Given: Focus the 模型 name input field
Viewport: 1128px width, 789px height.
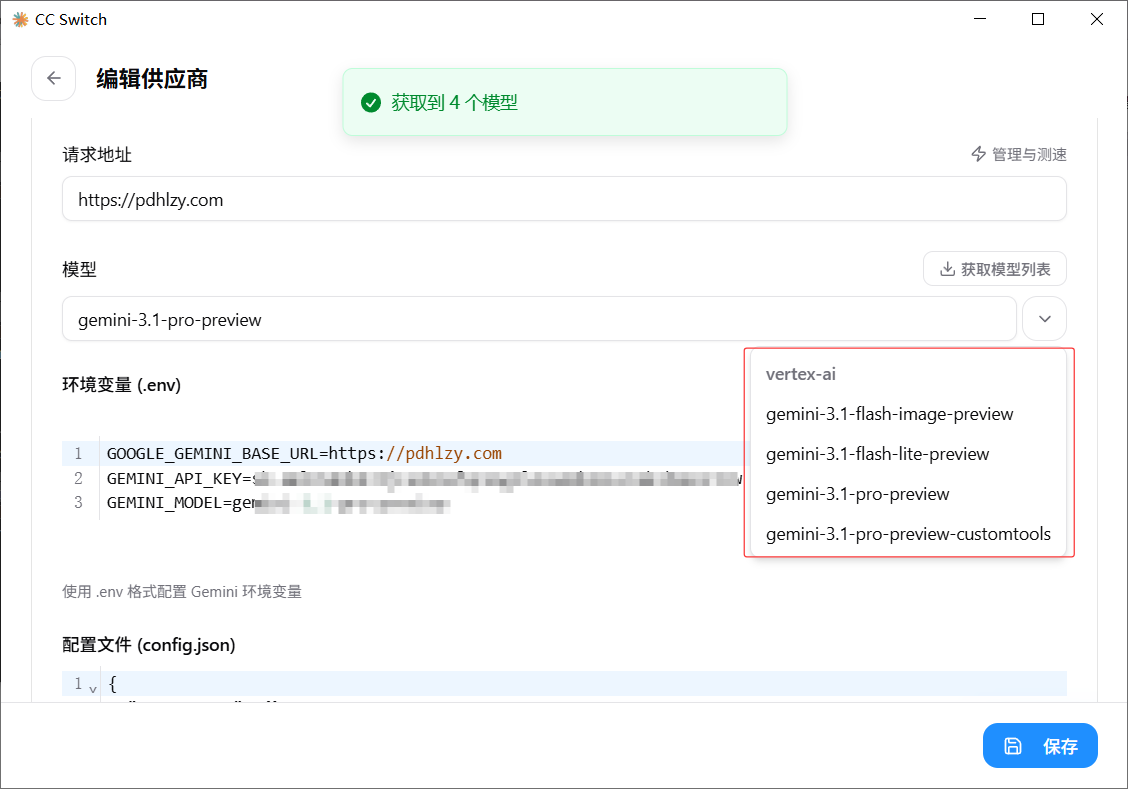Looking at the screenshot, I should click(x=539, y=319).
